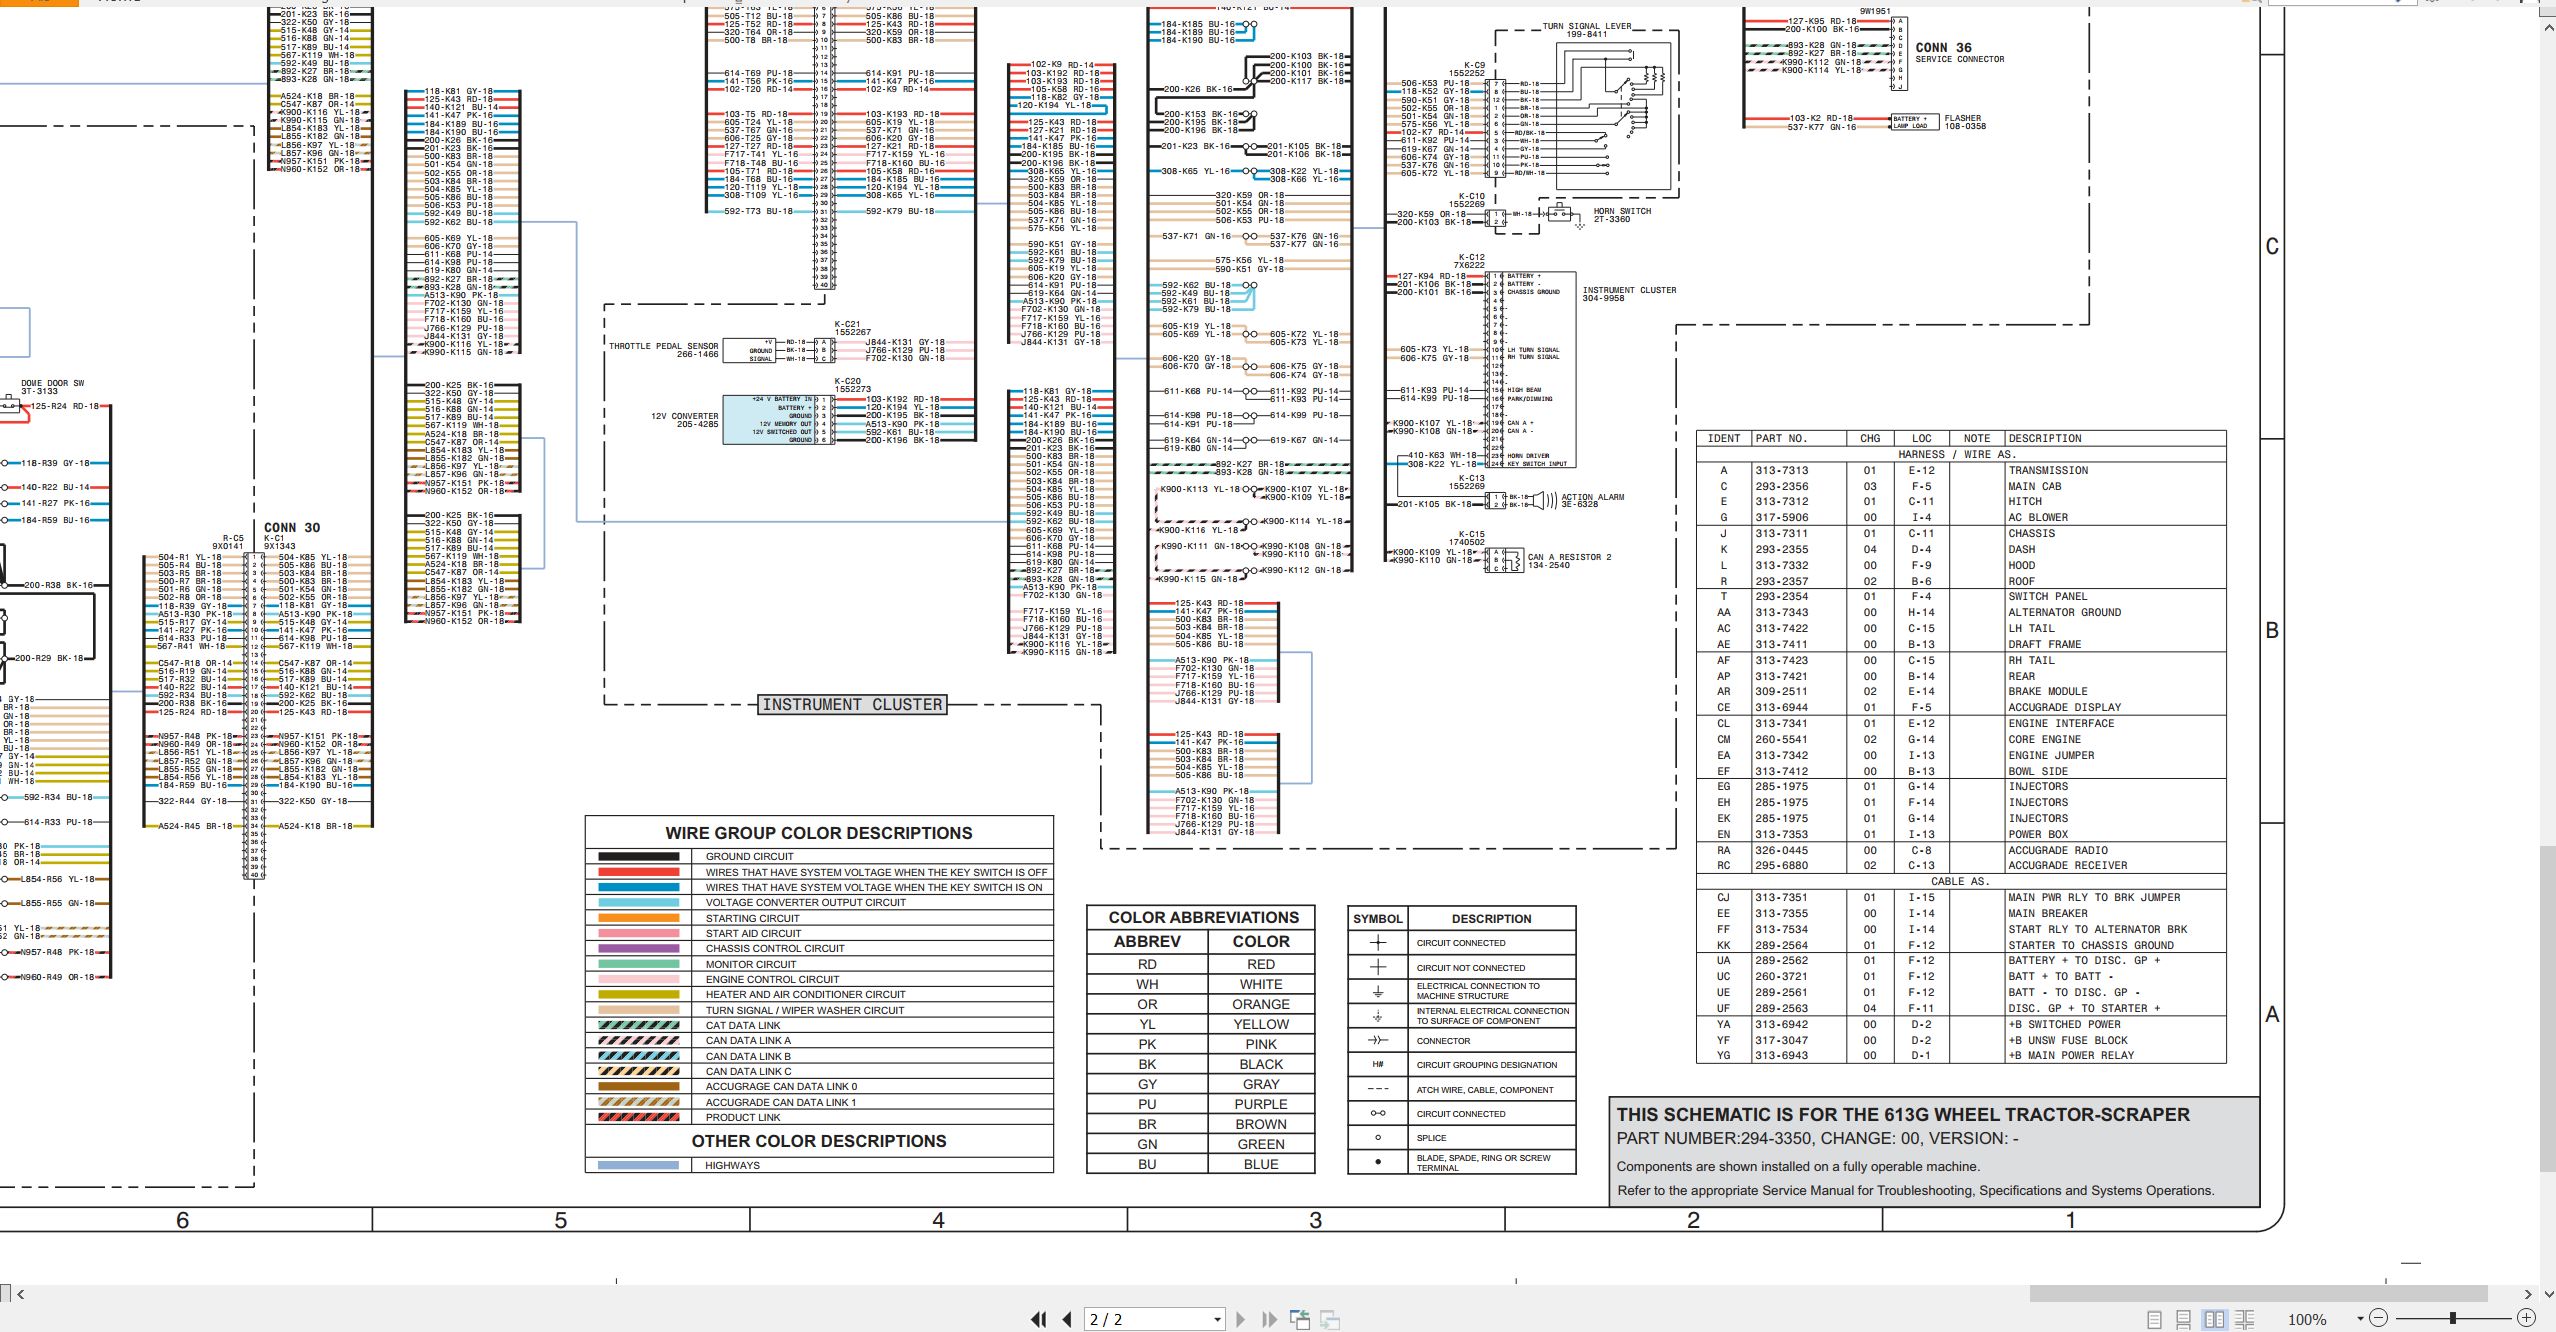Go to the previous page
Image resolution: width=2556 pixels, height=1332 pixels.
(x=1067, y=1319)
